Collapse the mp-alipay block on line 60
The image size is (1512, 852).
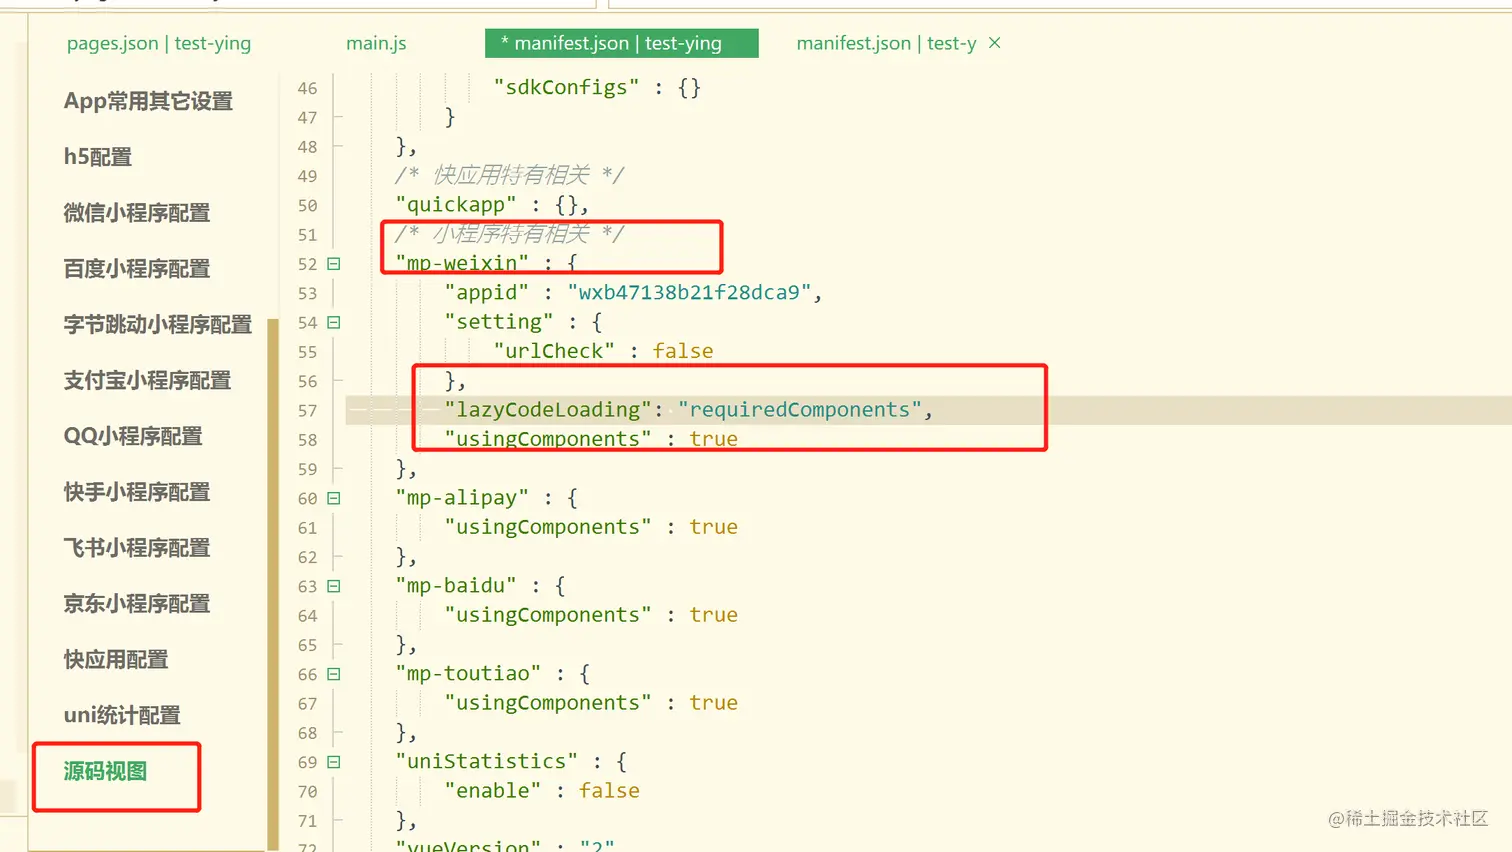(x=334, y=498)
